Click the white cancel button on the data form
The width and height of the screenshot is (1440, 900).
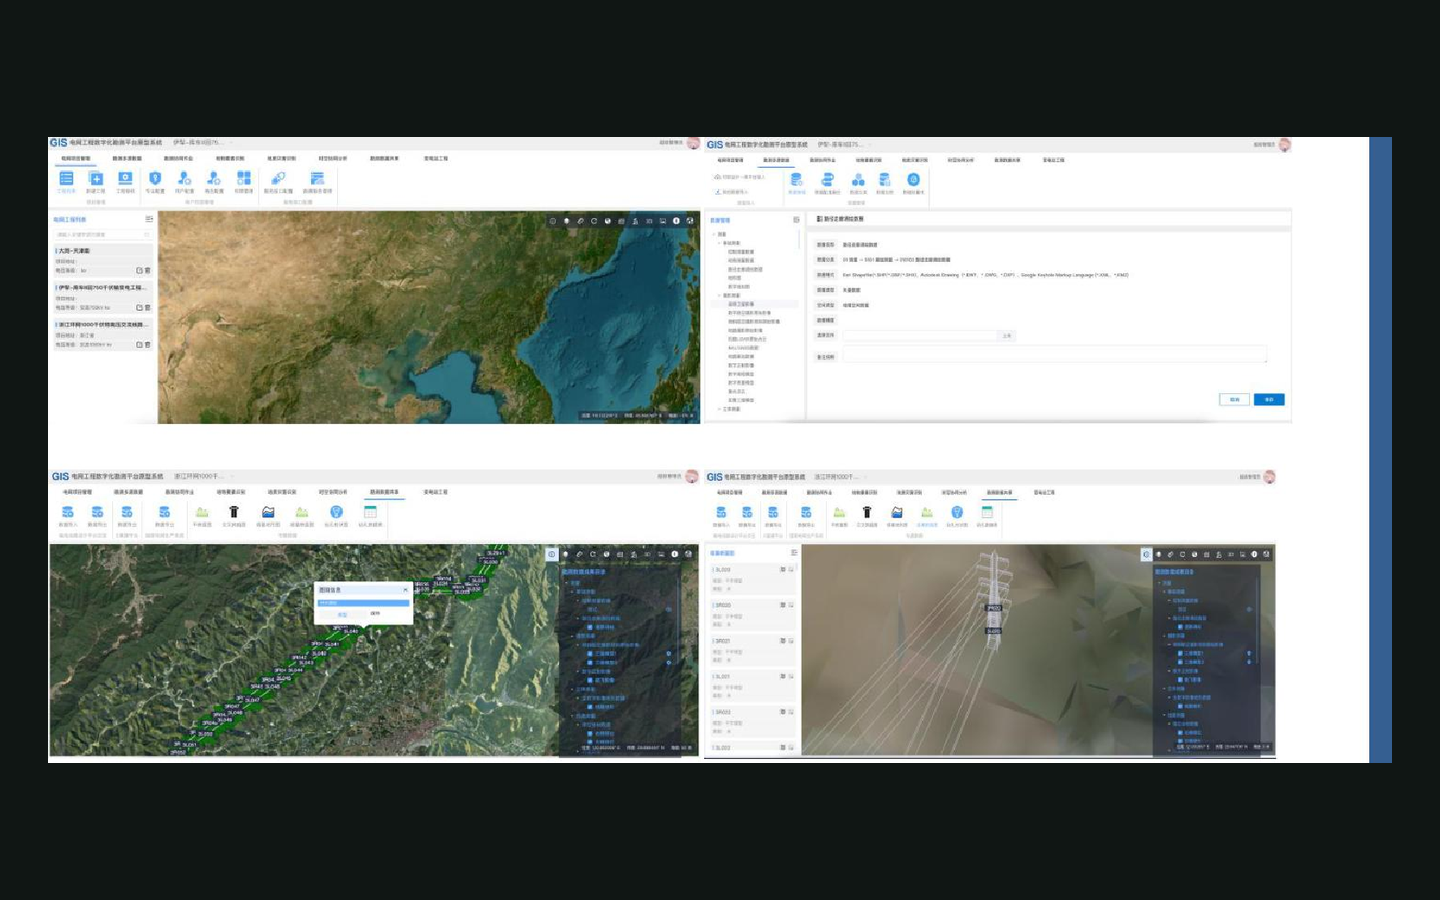coord(1234,399)
